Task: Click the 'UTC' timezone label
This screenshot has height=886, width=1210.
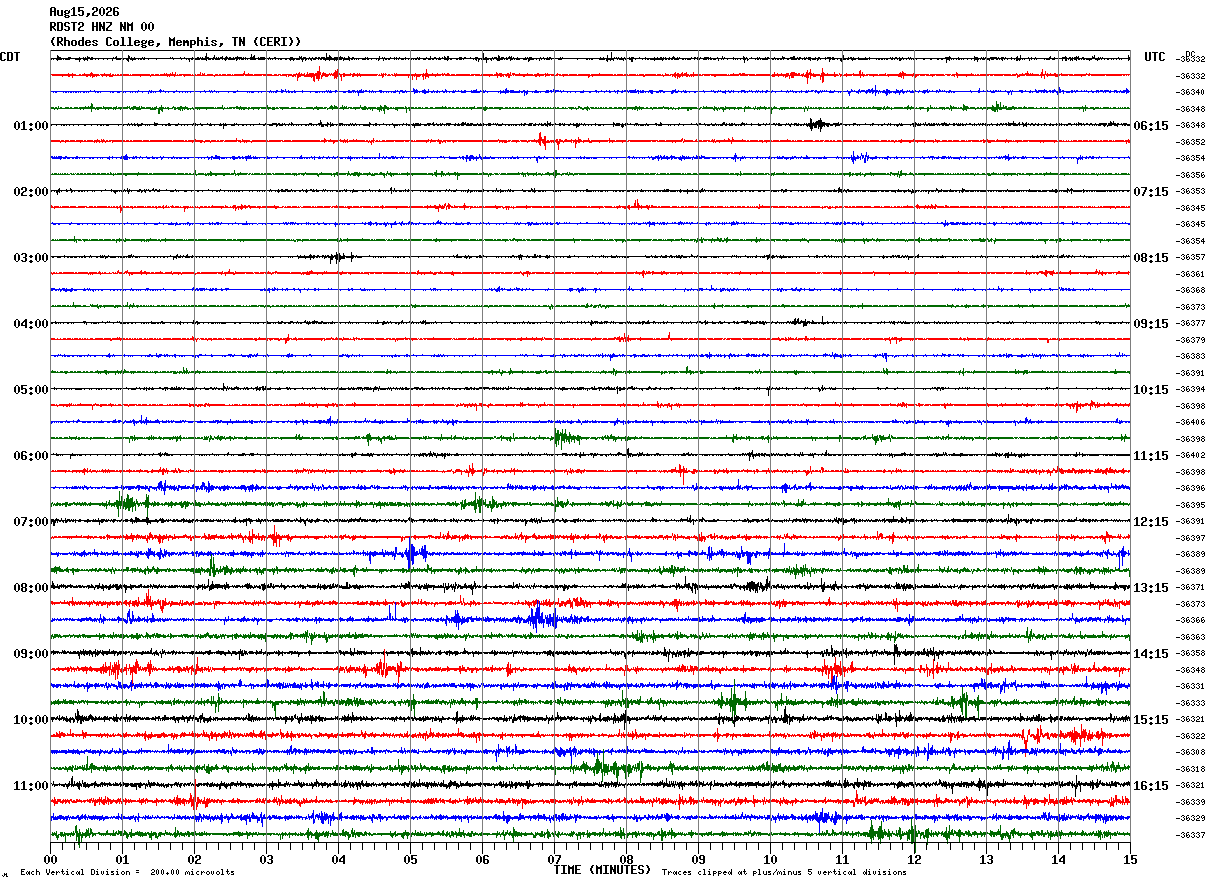Action: 1155,57
